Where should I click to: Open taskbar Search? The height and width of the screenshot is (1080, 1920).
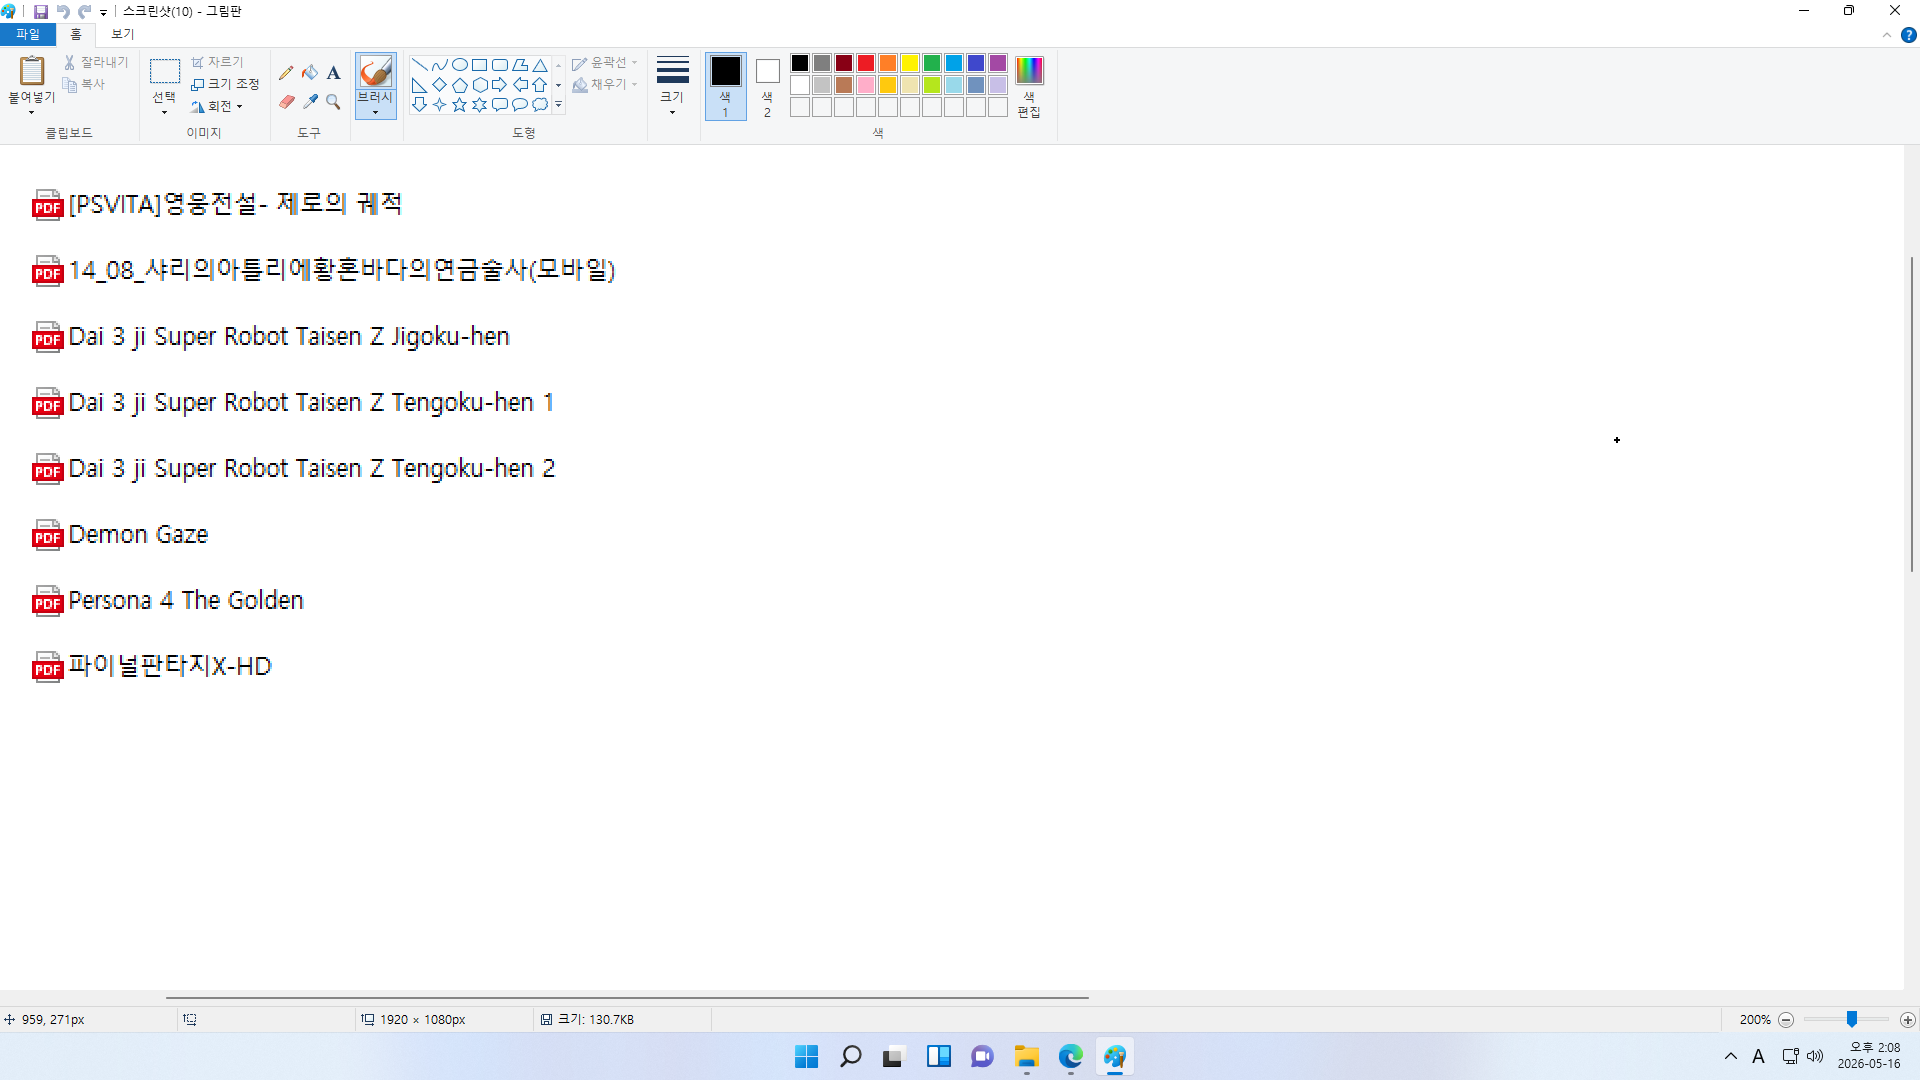point(851,1057)
